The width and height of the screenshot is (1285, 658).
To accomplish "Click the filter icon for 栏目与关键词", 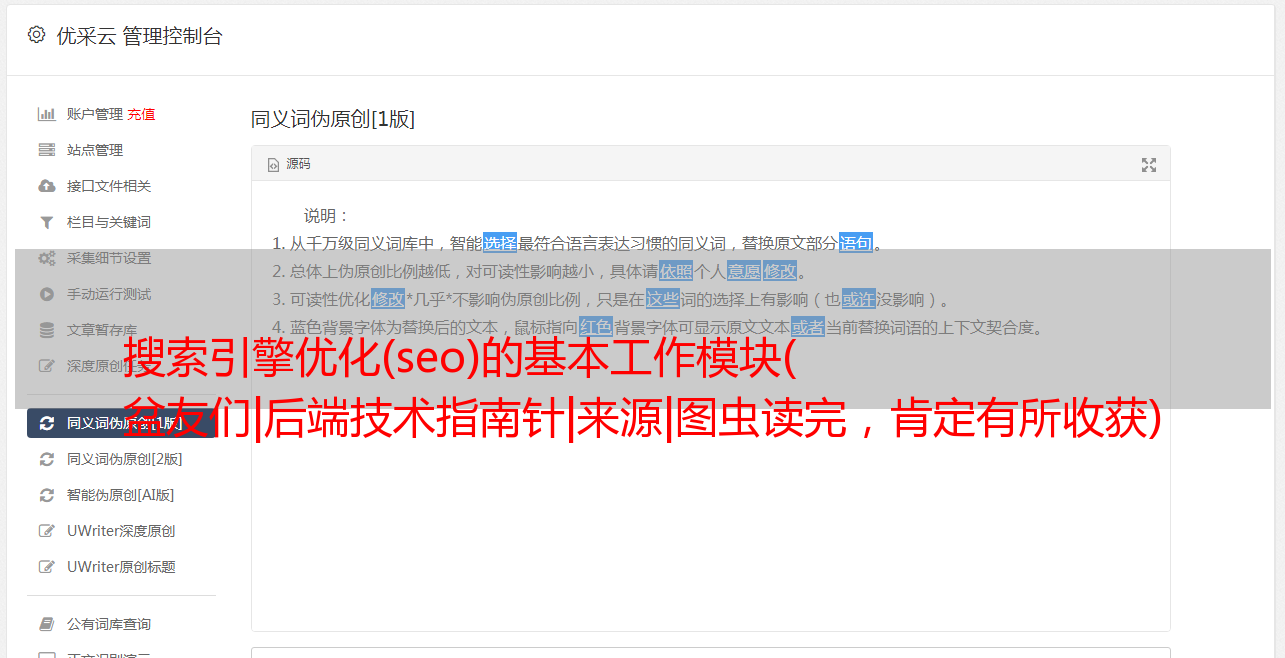I will 46,222.
